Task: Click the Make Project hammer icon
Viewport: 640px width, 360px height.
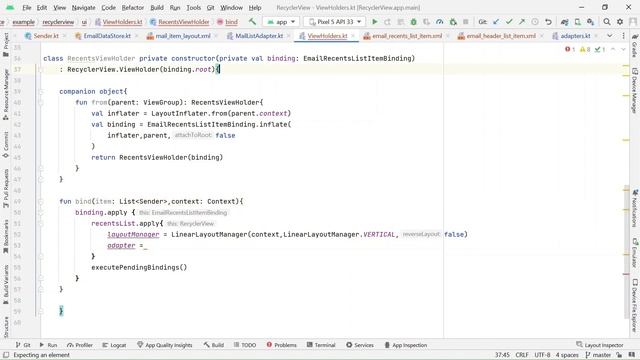Action: [252, 22]
